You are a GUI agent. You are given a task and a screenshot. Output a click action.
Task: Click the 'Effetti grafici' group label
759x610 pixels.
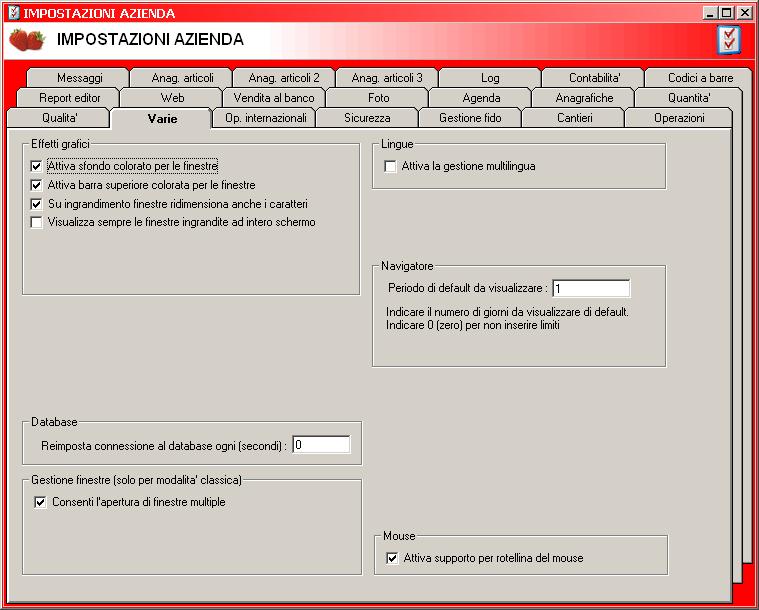[x=61, y=144]
